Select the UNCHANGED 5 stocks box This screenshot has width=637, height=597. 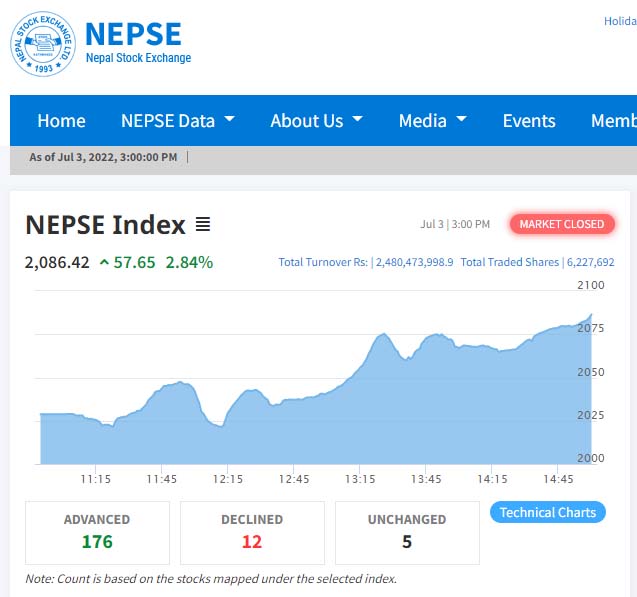click(407, 532)
